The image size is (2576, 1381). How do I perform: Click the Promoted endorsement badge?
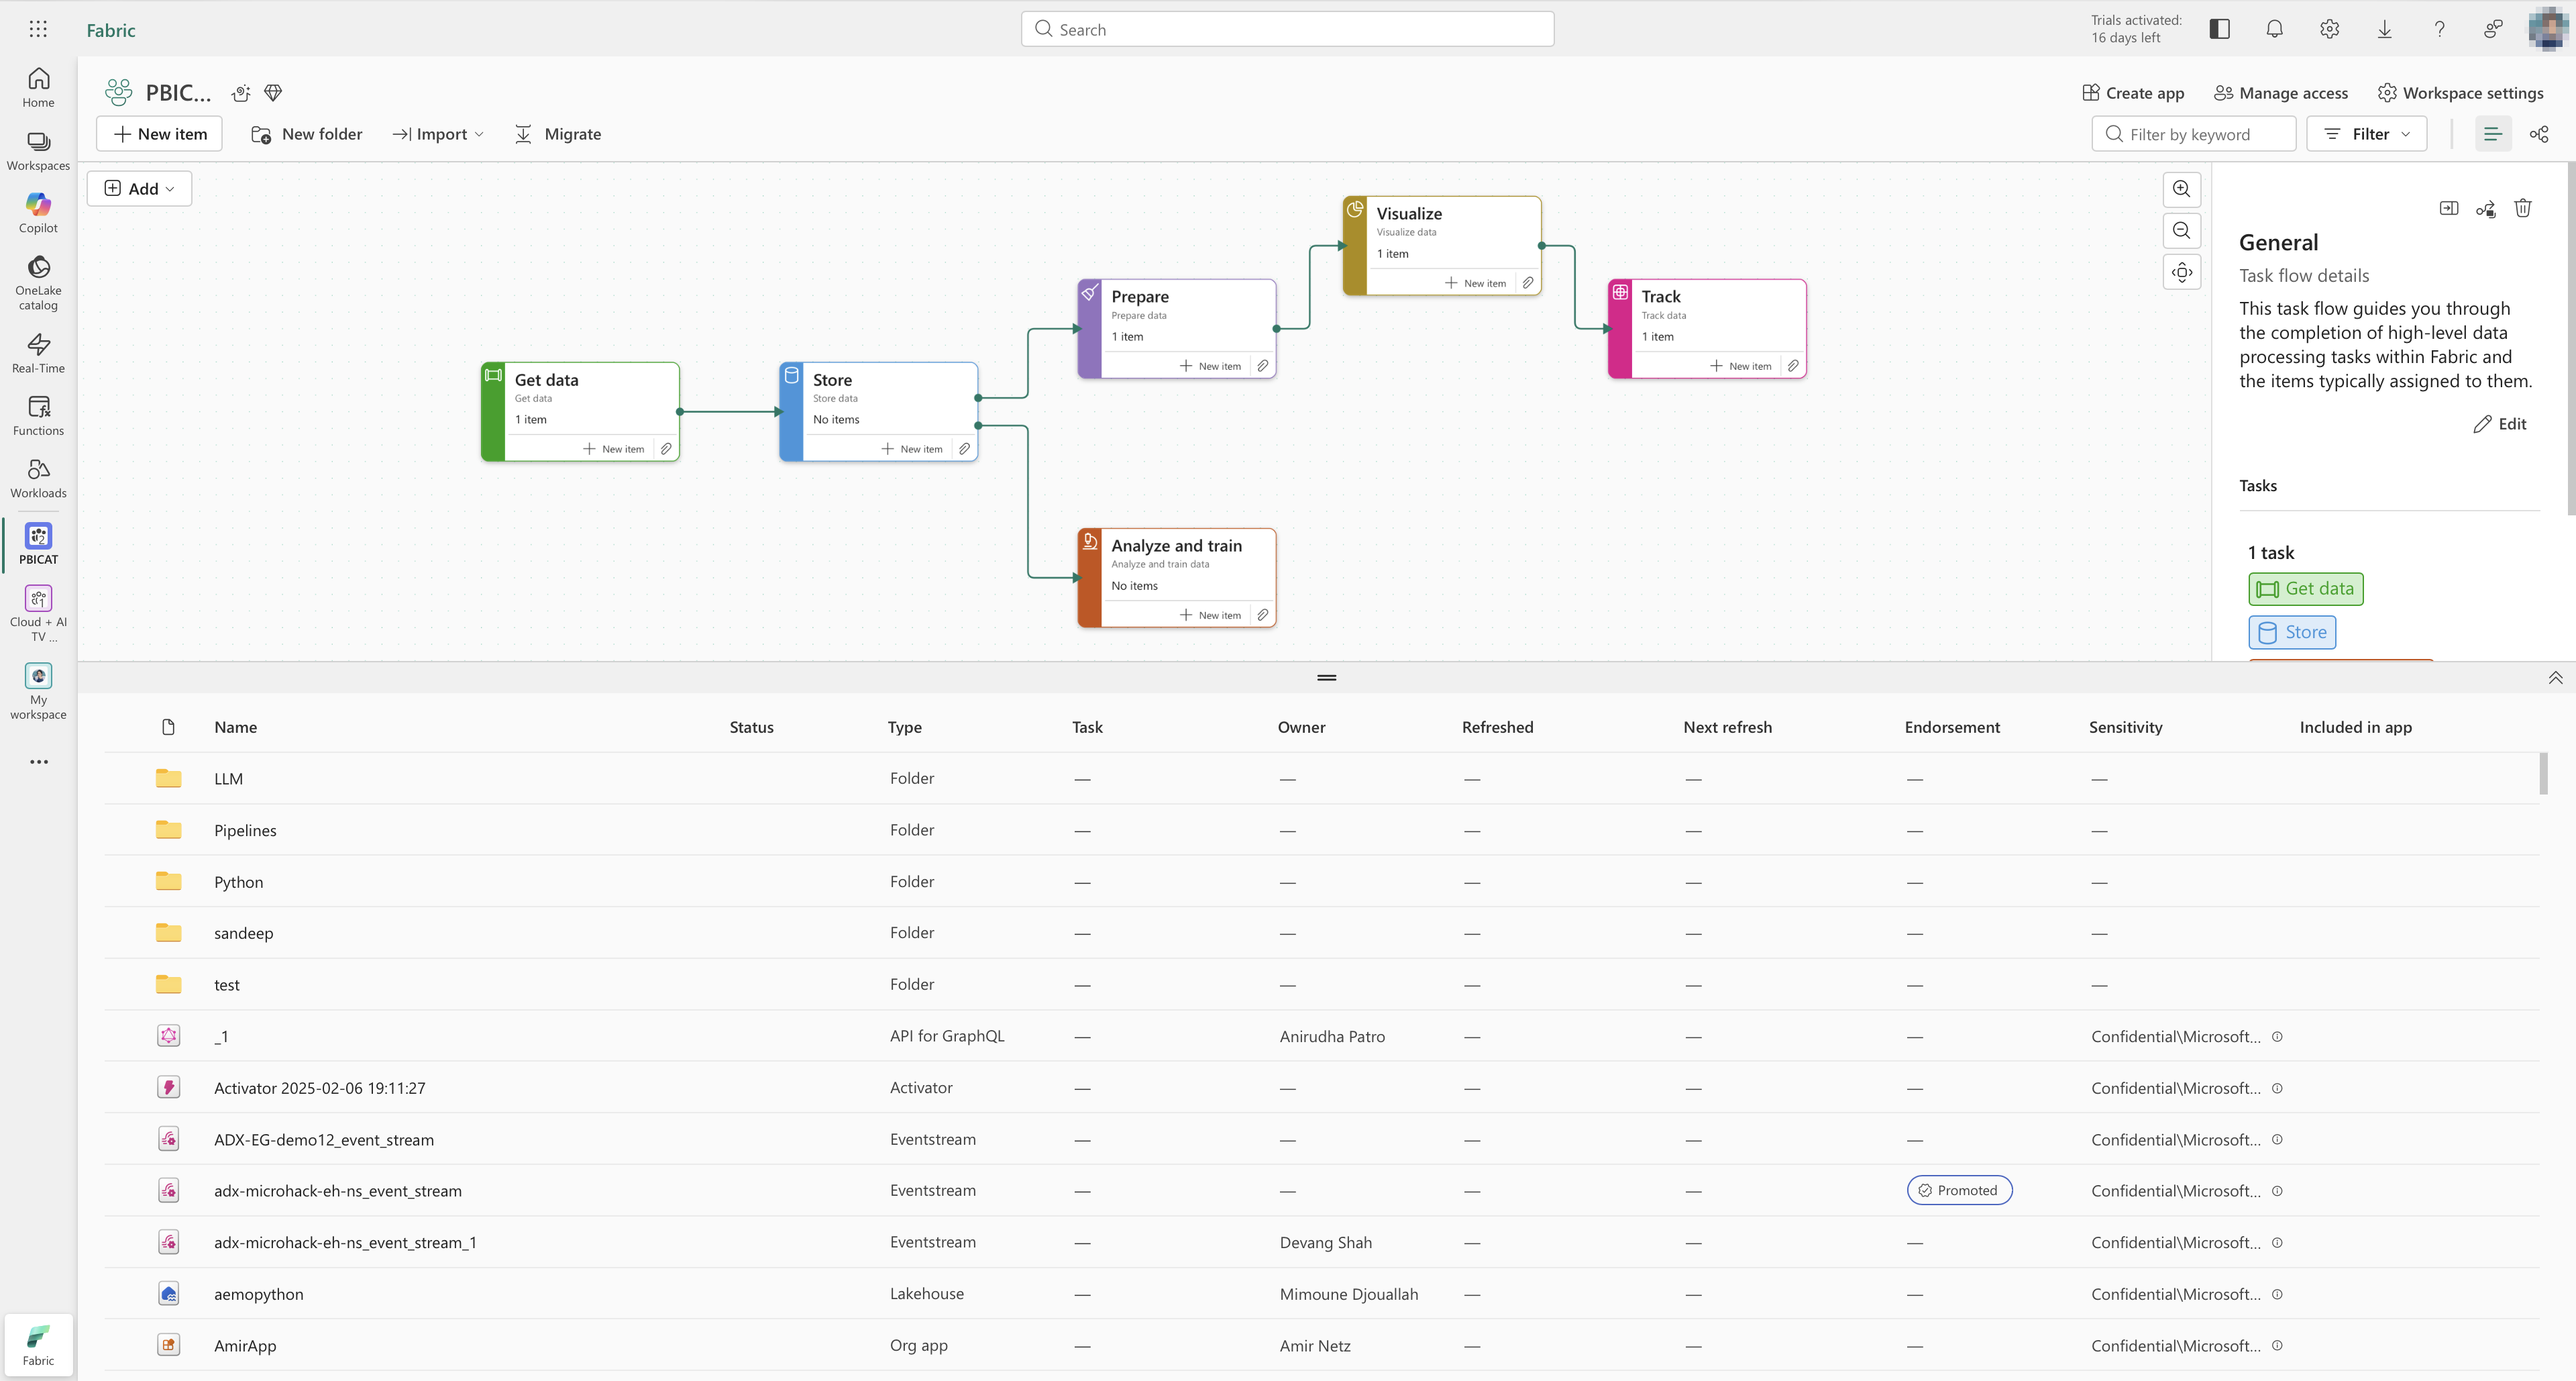click(1959, 1190)
